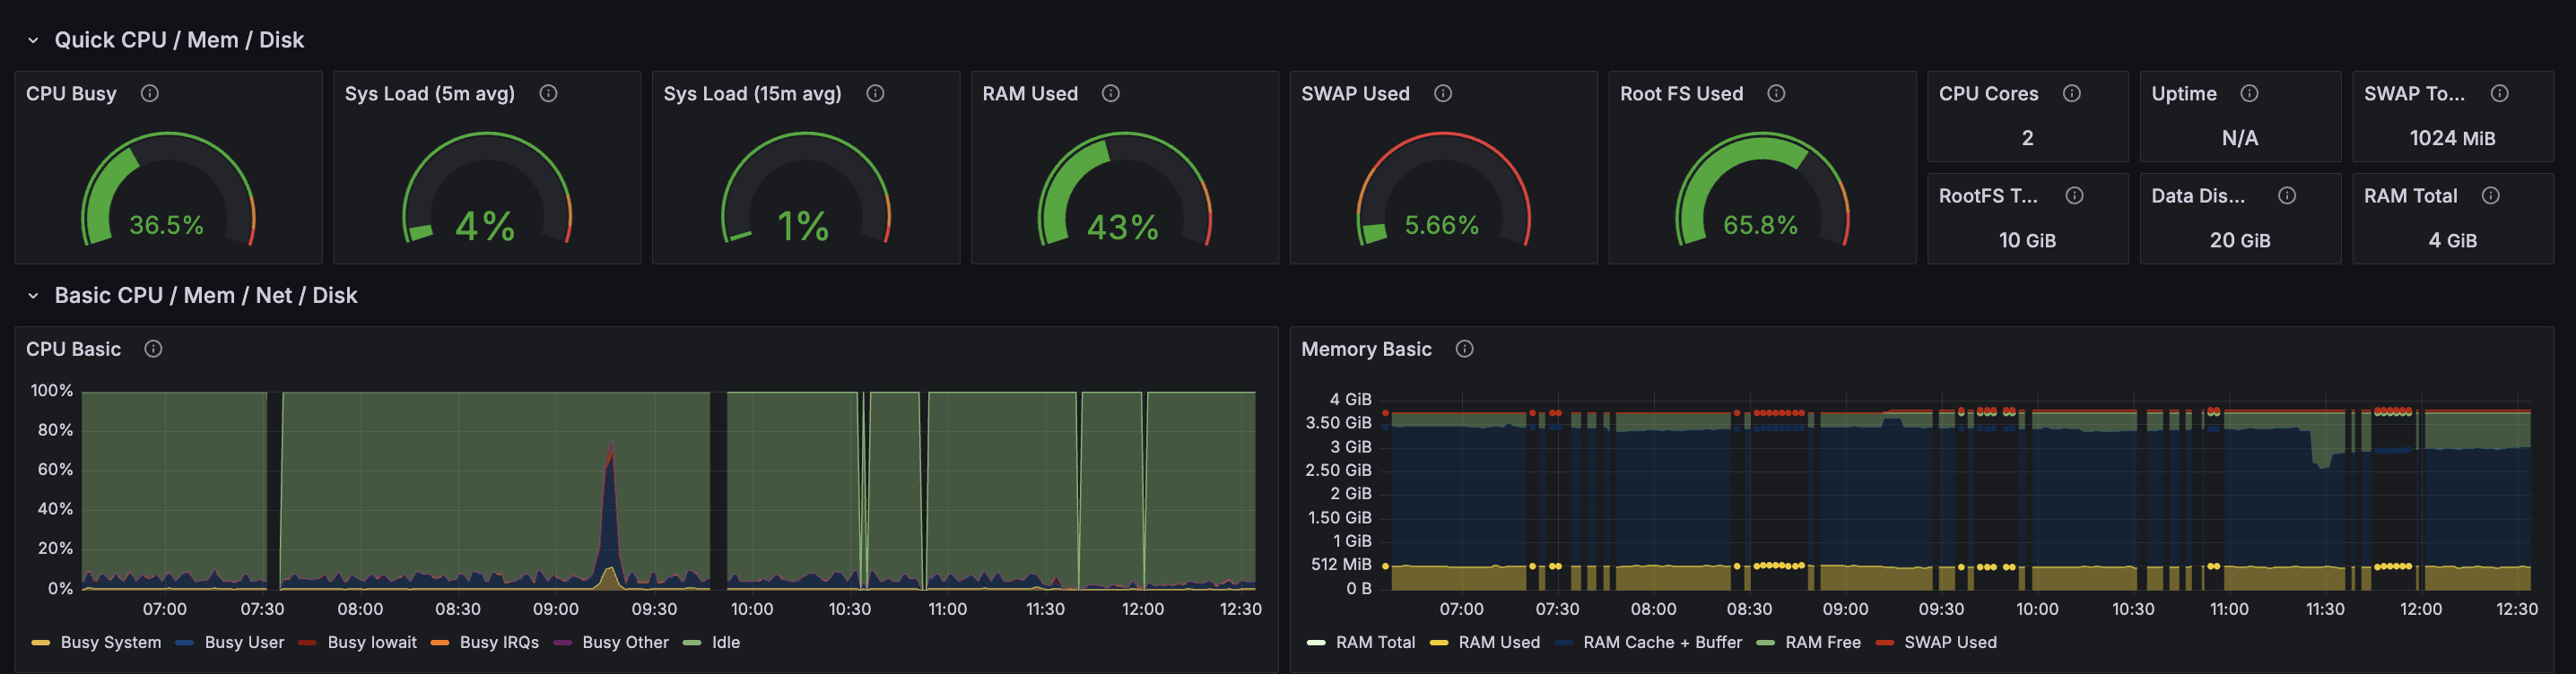Click the 10 GiB RootFS total value
This screenshot has height=674, width=2576.
click(2027, 240)
